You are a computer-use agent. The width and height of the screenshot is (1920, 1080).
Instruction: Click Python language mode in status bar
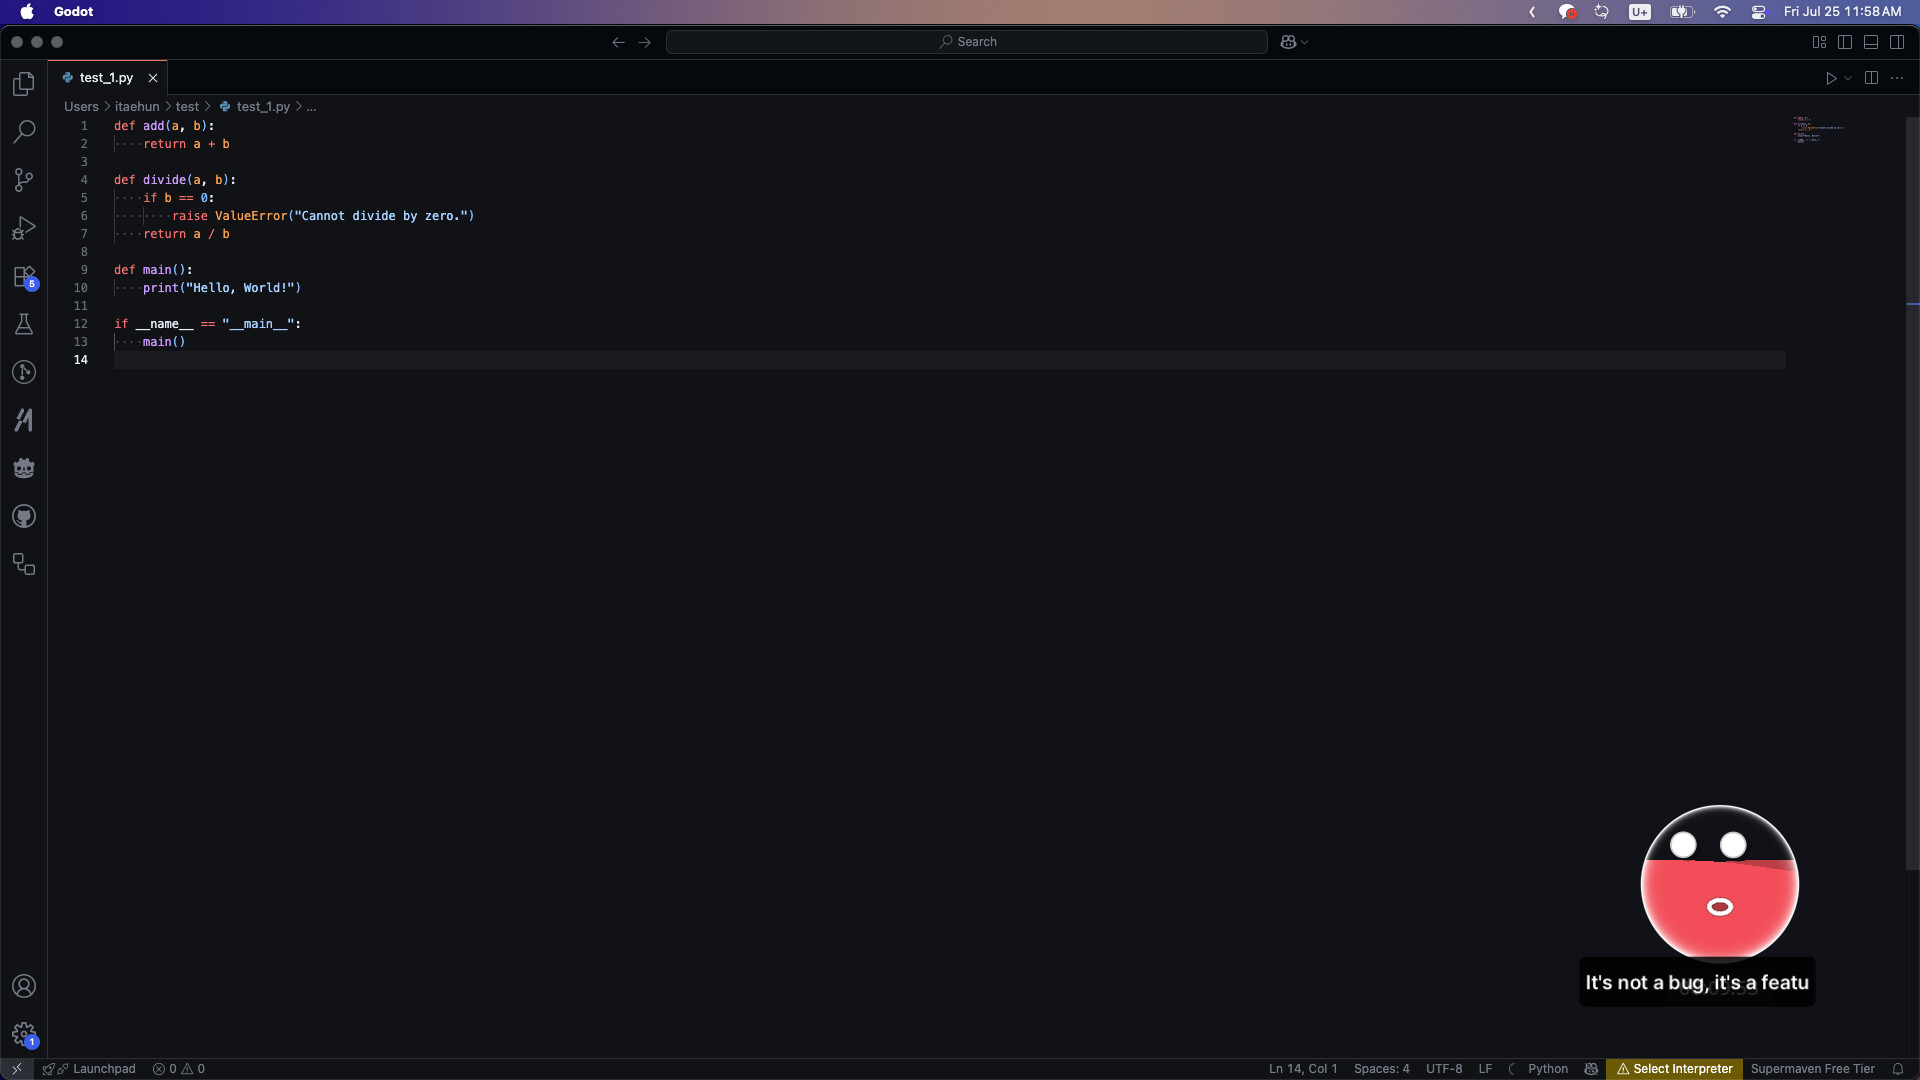1547,1069
